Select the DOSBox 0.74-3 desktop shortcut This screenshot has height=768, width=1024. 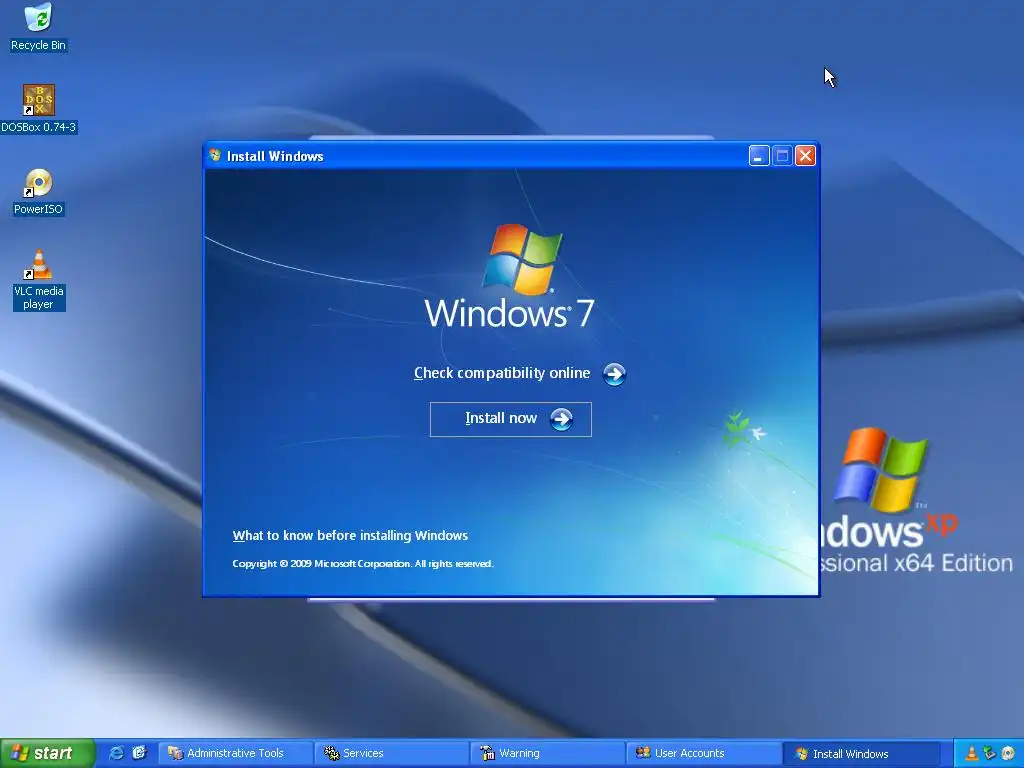(x=39, y=108)
